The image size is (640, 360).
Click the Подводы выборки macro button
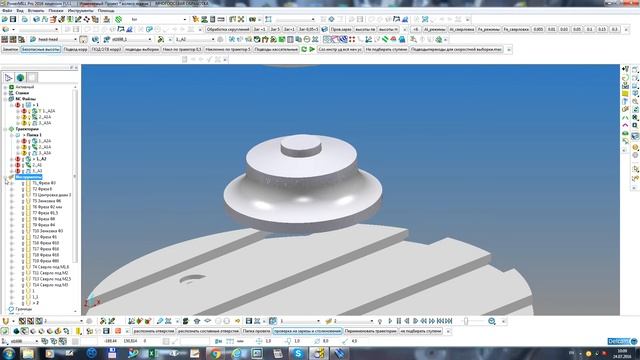(x=141, y=49)
